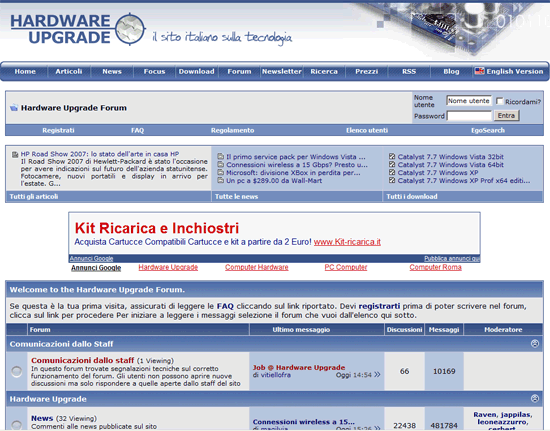550x431 pixels.
Task: Click news icon beside Il primo service pack
Action: [x=221, y=156]
